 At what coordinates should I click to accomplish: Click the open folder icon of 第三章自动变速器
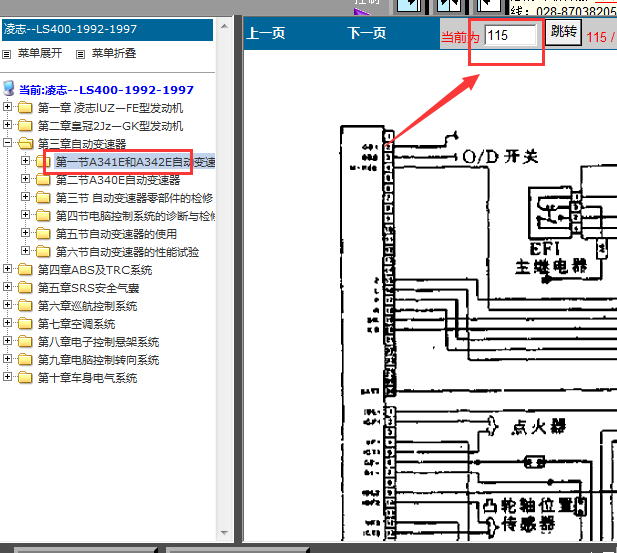(x=26, y=143)
